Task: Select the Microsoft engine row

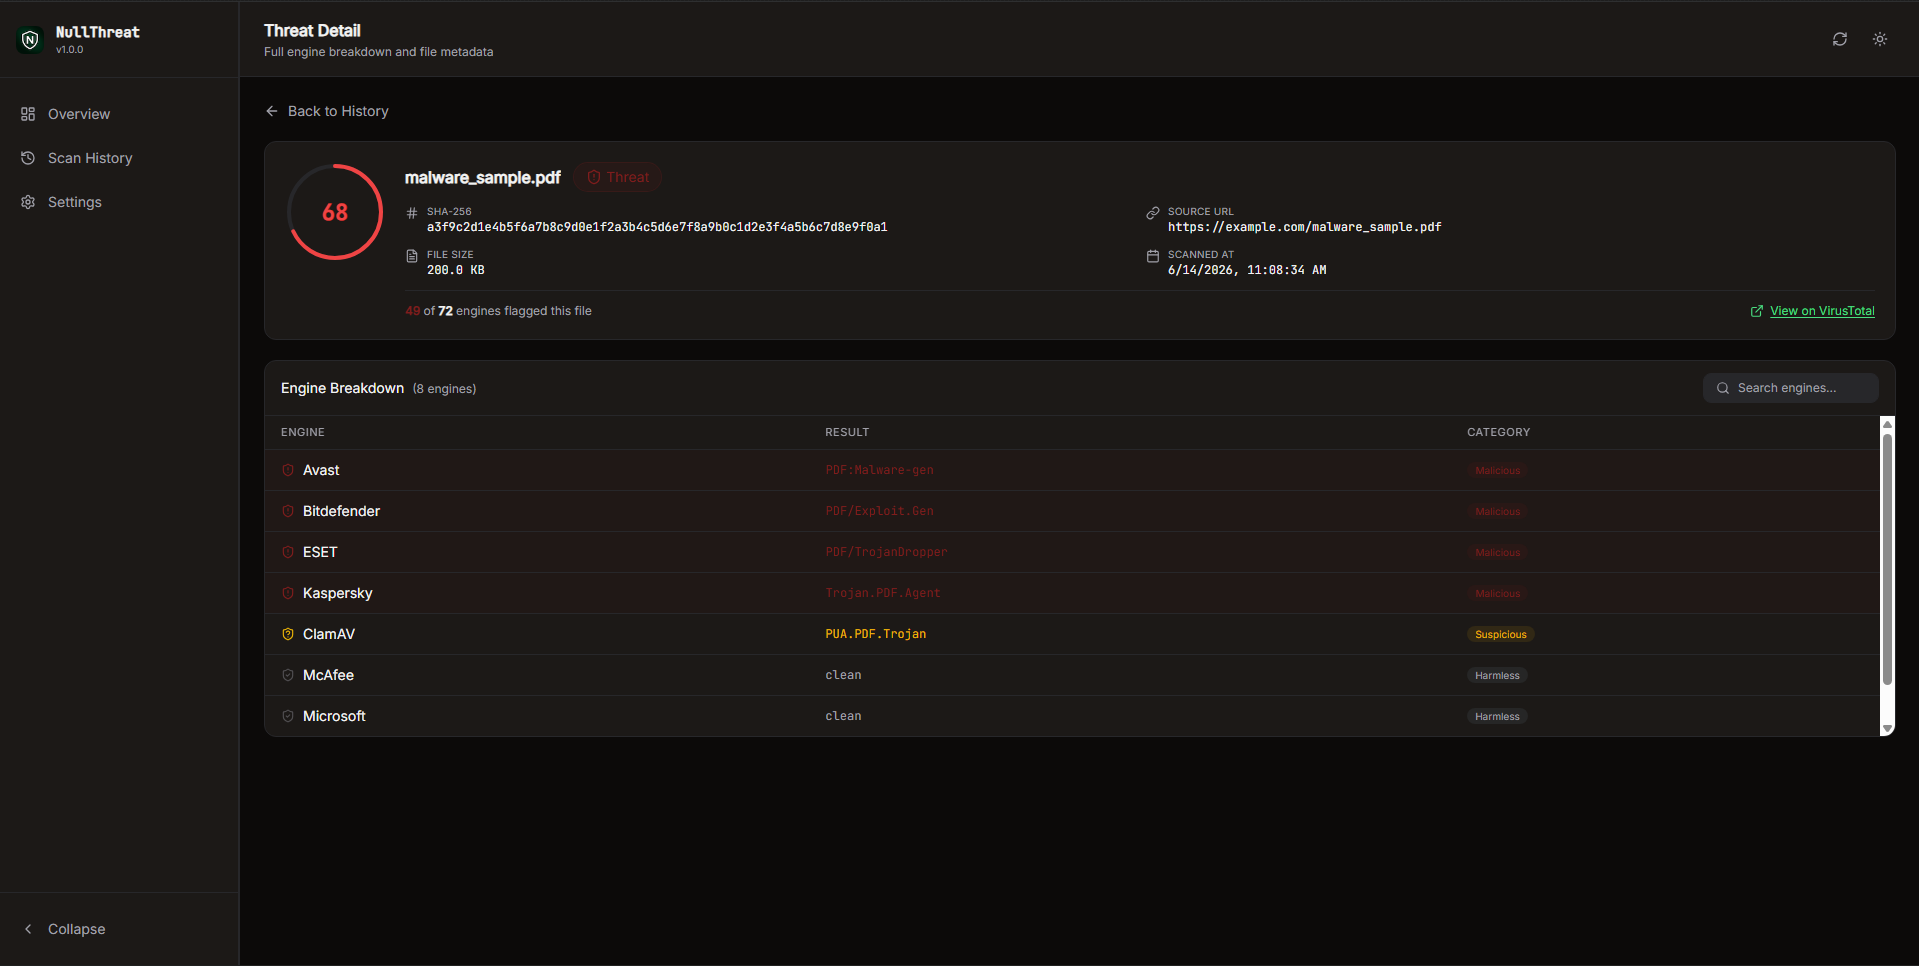Action: point(1072,716)
